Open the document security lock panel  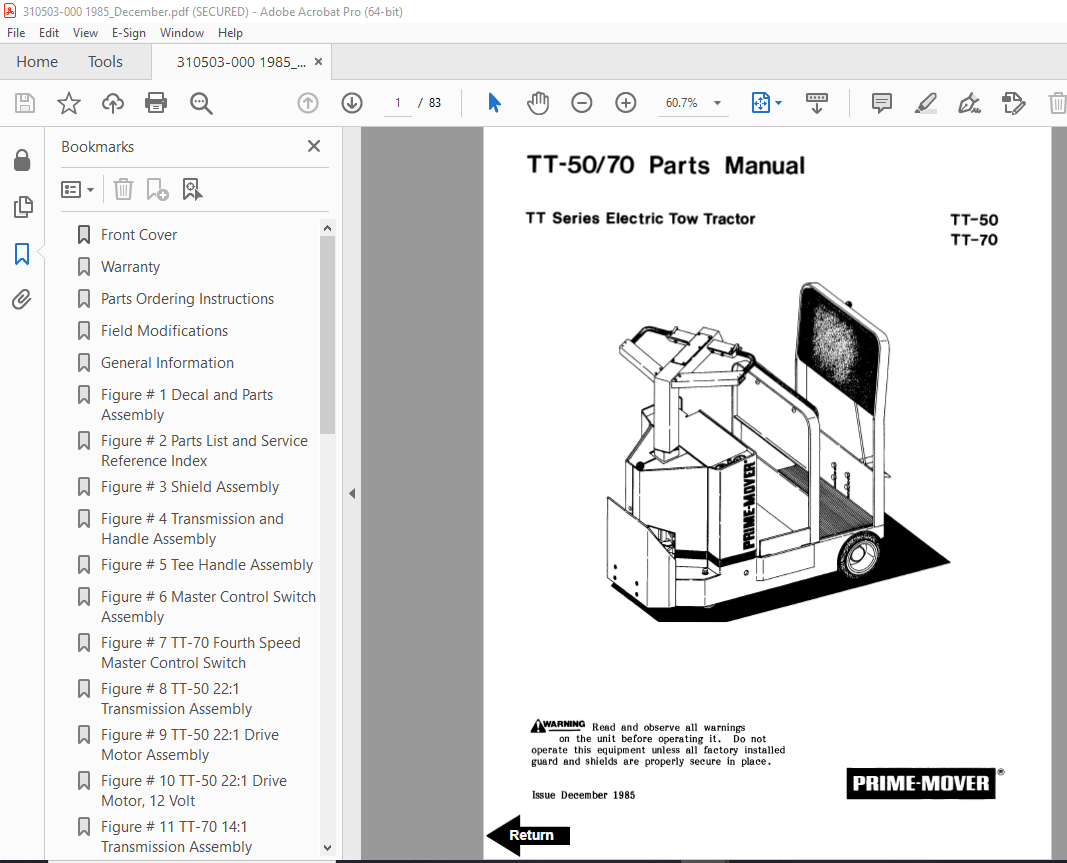pyautogui.click(x=22, y=160)
